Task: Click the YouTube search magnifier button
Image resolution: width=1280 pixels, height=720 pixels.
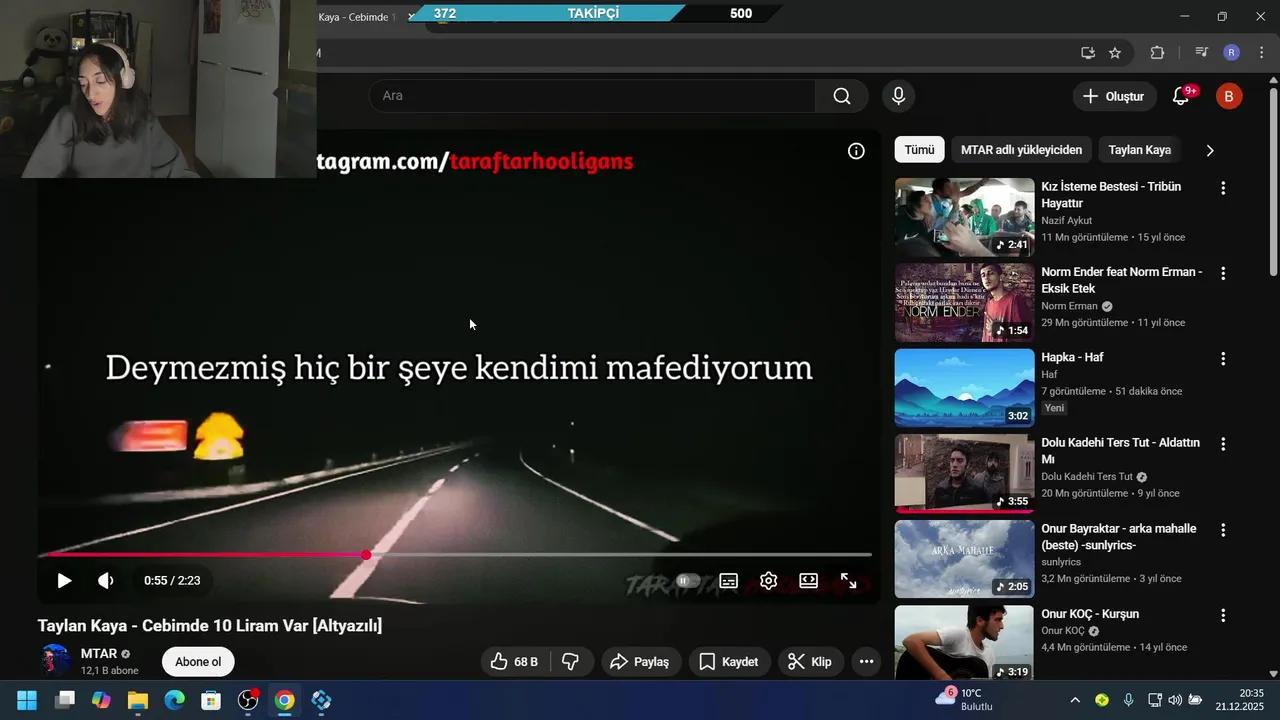Action: tap(842, 96)
